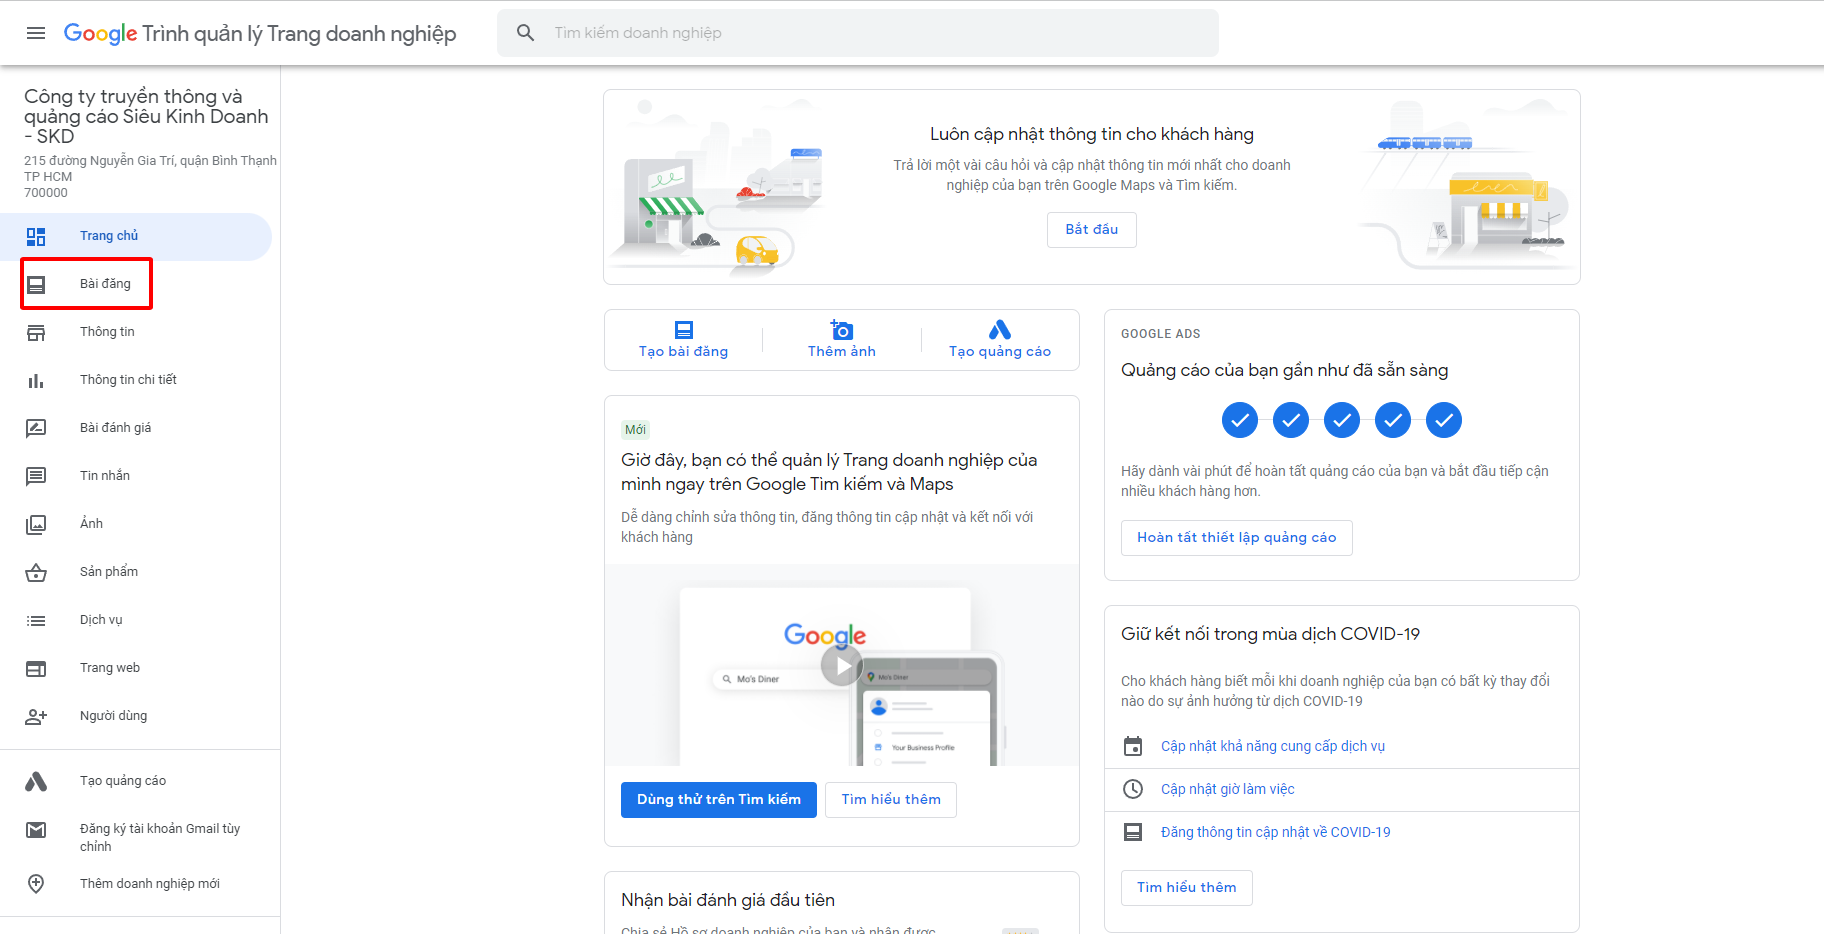Click the business name Siêu Kinh Doanh - SKD
The image size is (1824, 934).
146,116
